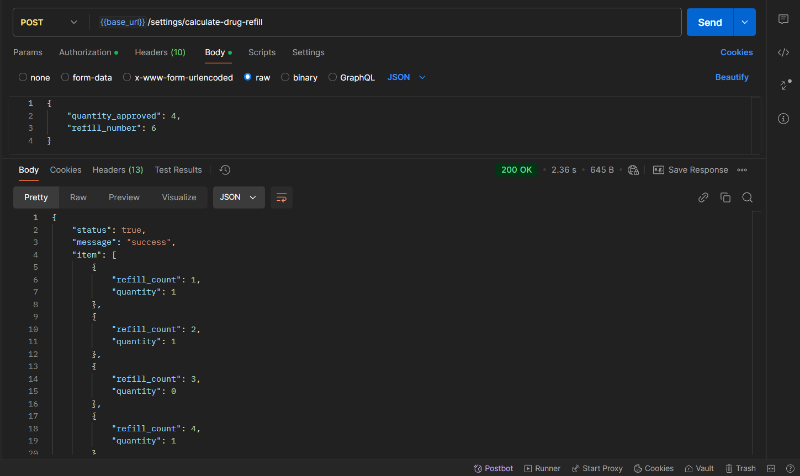Open the Test Results tab
Screen dimensions: 800x476
(x=178, y=170)
